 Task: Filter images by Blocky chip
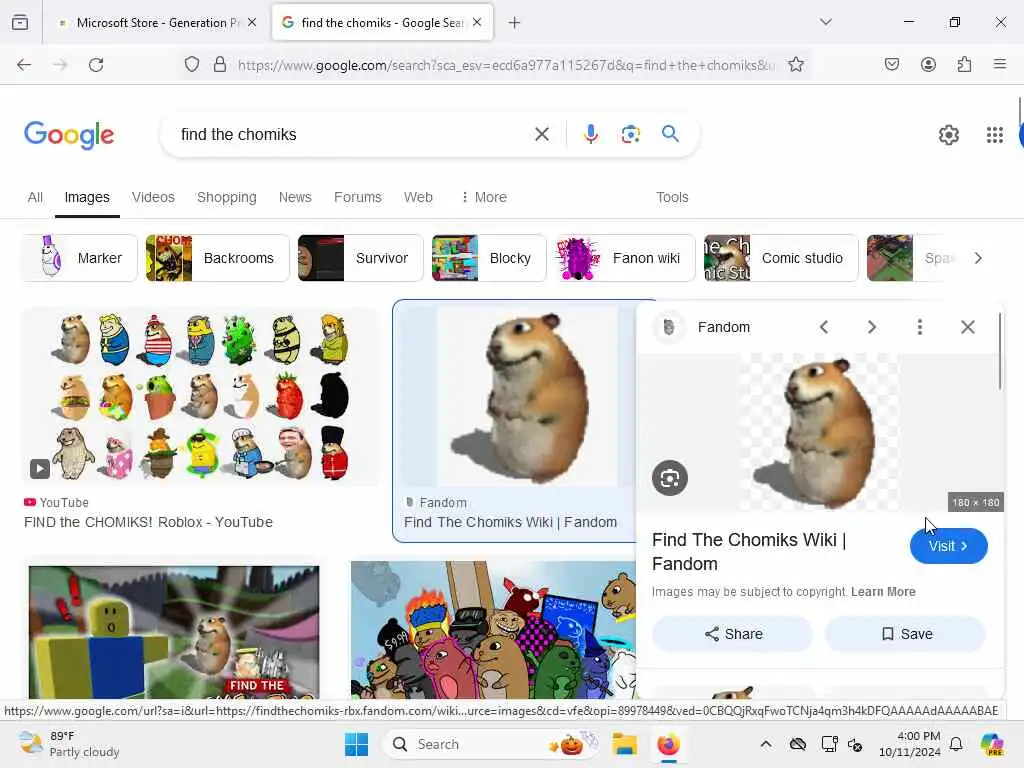coord(488,258)
